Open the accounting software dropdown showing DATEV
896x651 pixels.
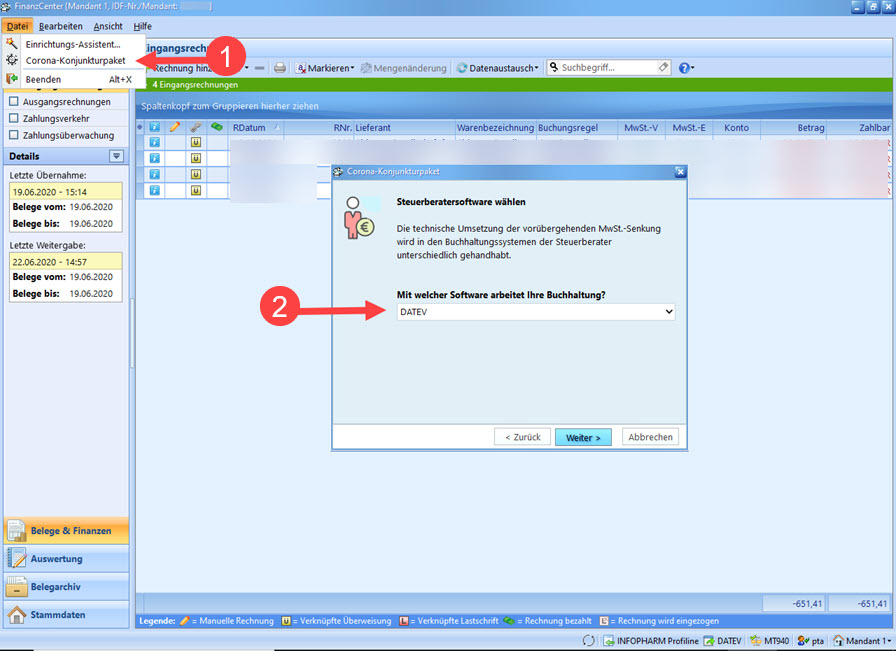(534, 312)
